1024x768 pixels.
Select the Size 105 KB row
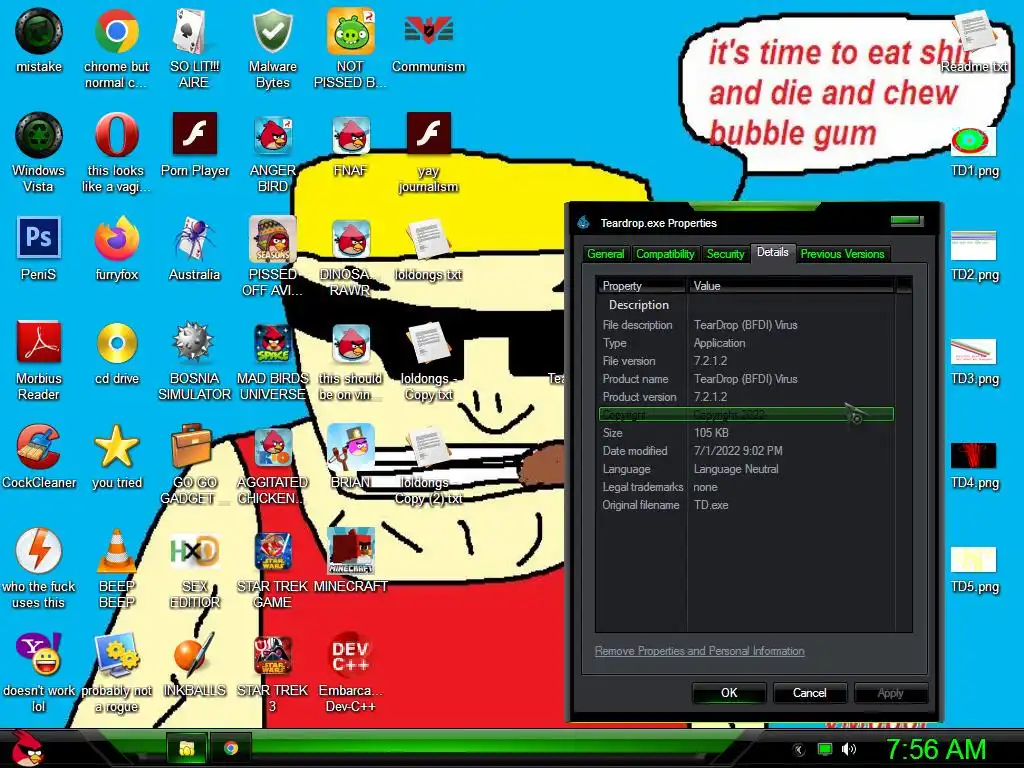click(x=746, y=432)
